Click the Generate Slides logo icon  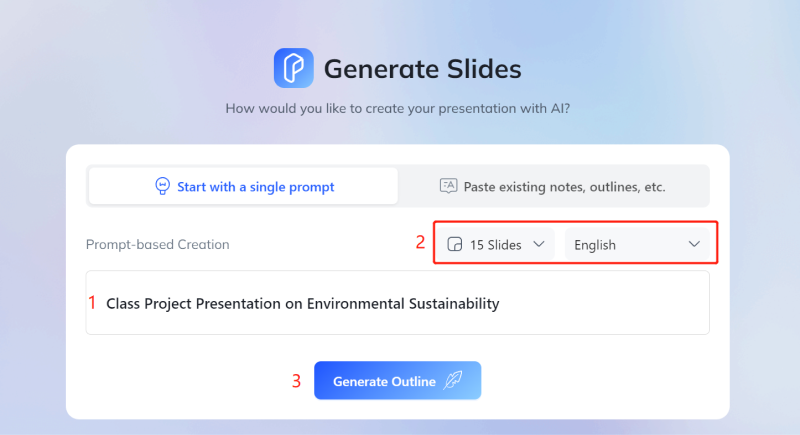pos(293,69)
